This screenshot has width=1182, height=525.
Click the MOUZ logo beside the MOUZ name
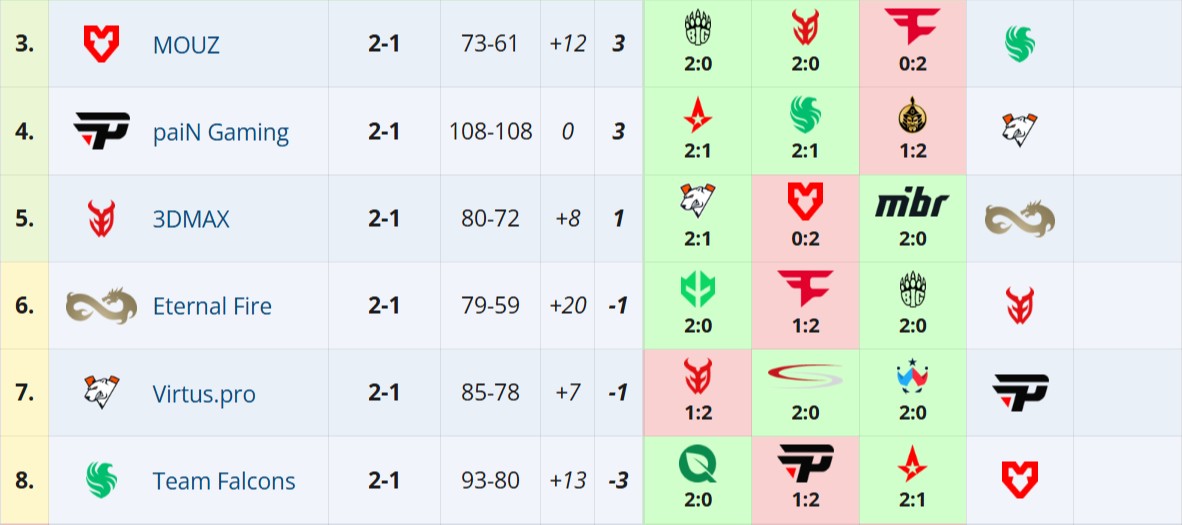tap(101, 44)
